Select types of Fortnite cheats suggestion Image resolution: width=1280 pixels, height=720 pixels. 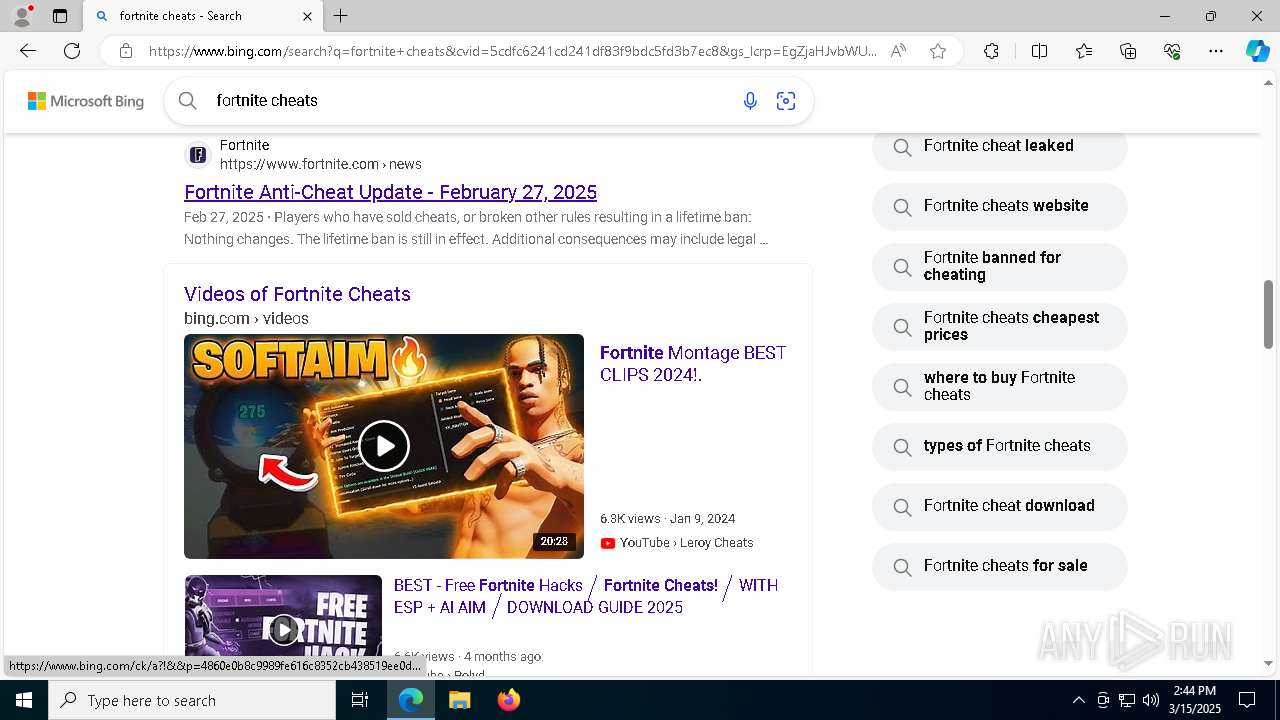(1000, 446)
